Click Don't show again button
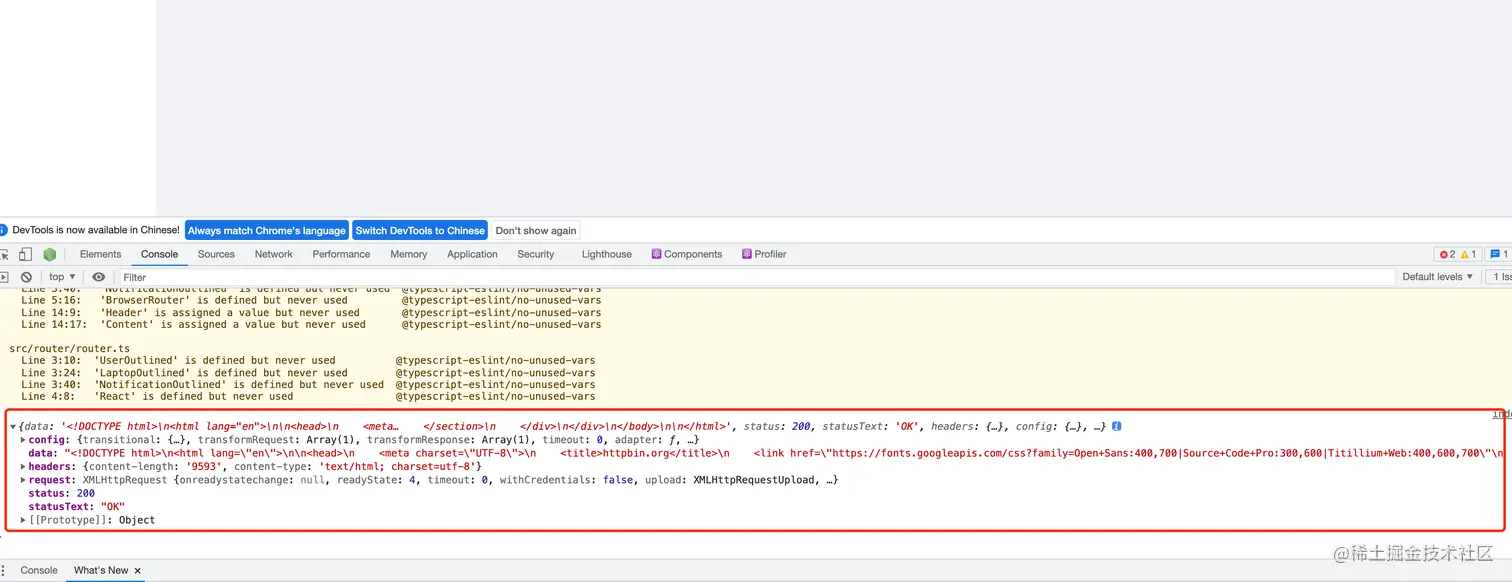This screenshot has height=582, width=1512. pyautogui.click(x=536, y=230)
